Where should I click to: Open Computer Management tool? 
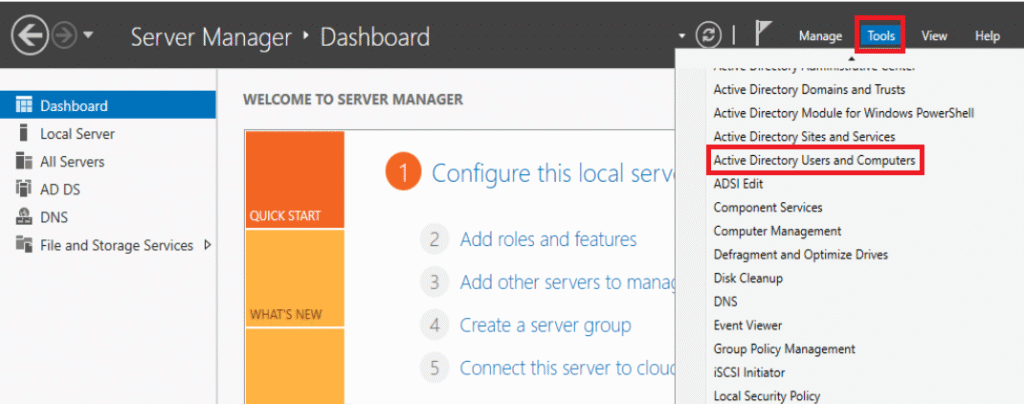pos(777,231)
